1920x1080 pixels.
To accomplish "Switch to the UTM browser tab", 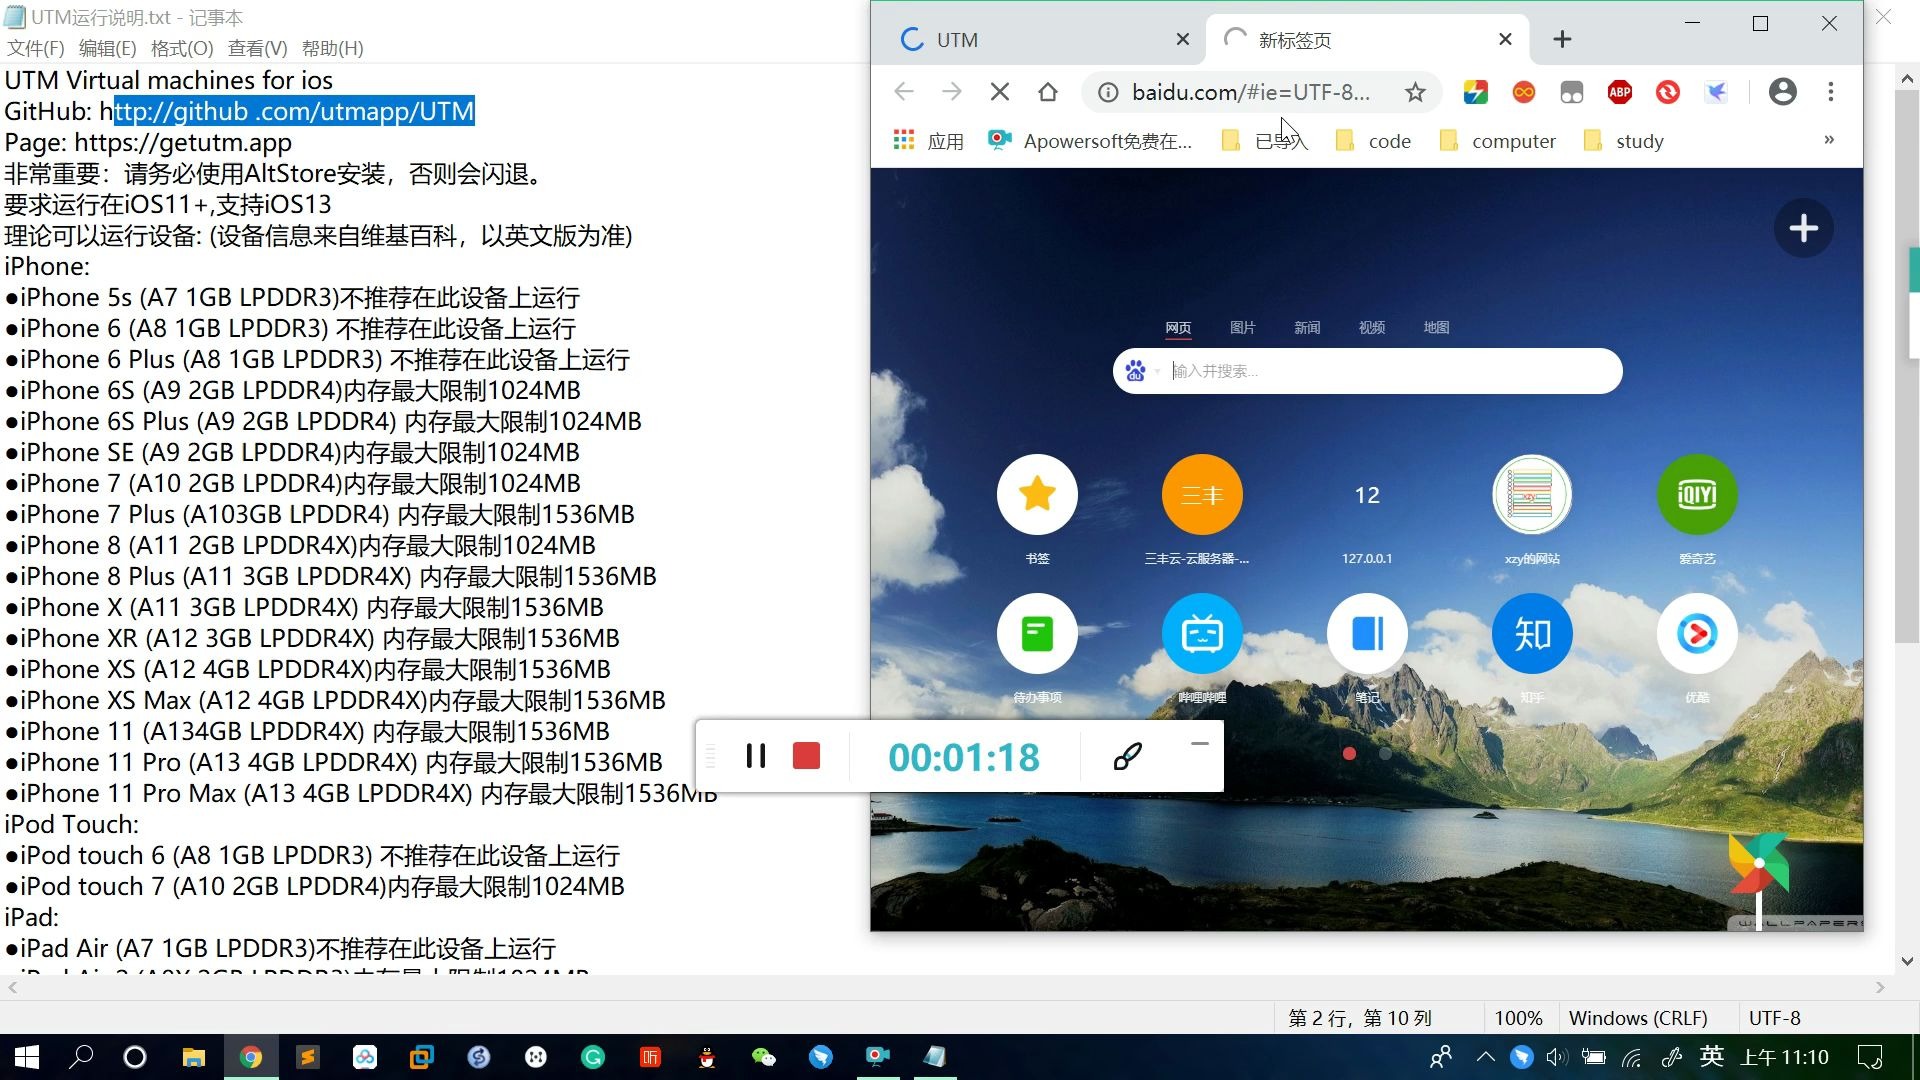I will pos(1040,39).
